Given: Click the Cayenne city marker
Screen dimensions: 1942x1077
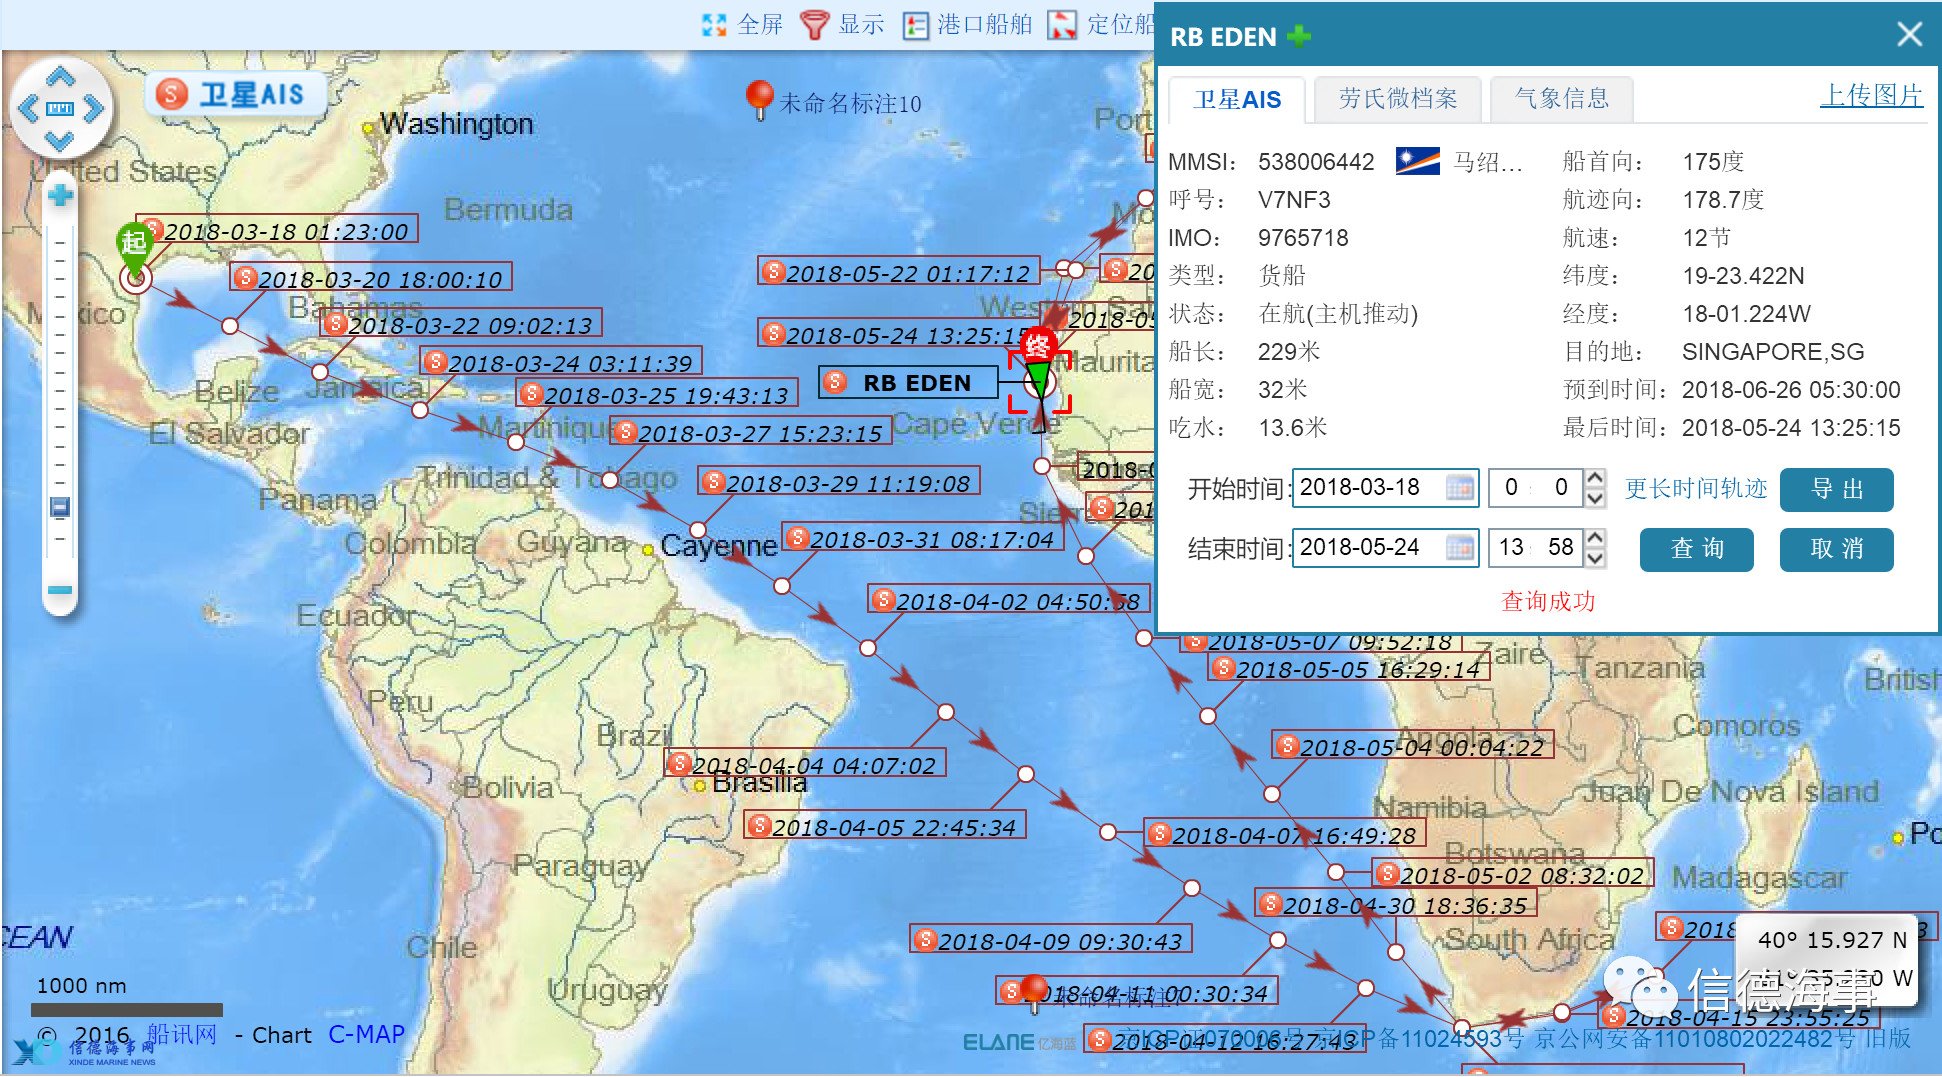Looking at the screenshot, I should coord(648,550).
